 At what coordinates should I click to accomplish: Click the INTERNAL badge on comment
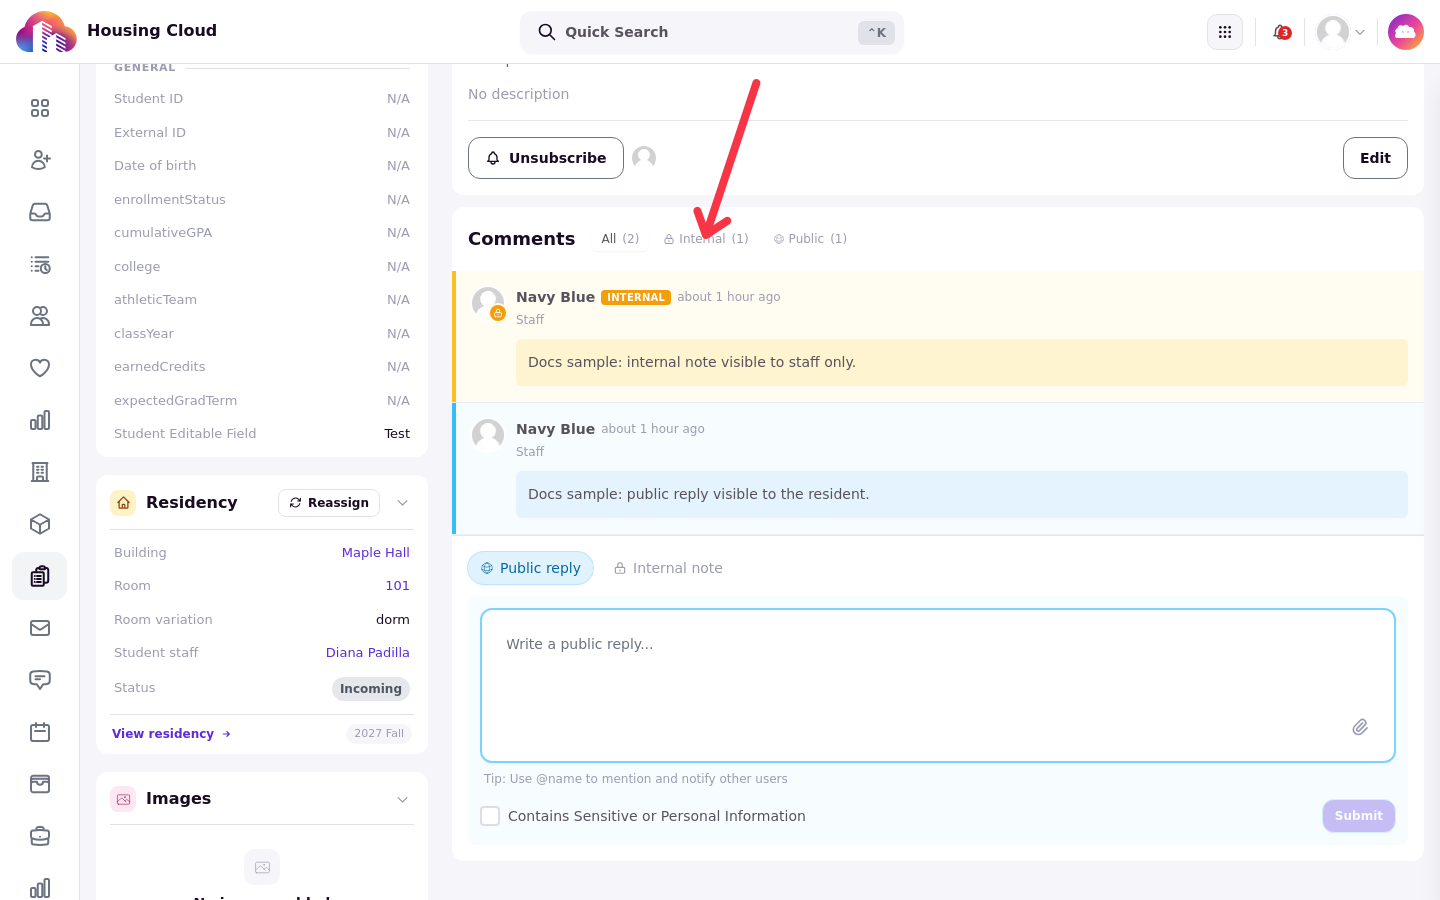(x=636, y=298)
